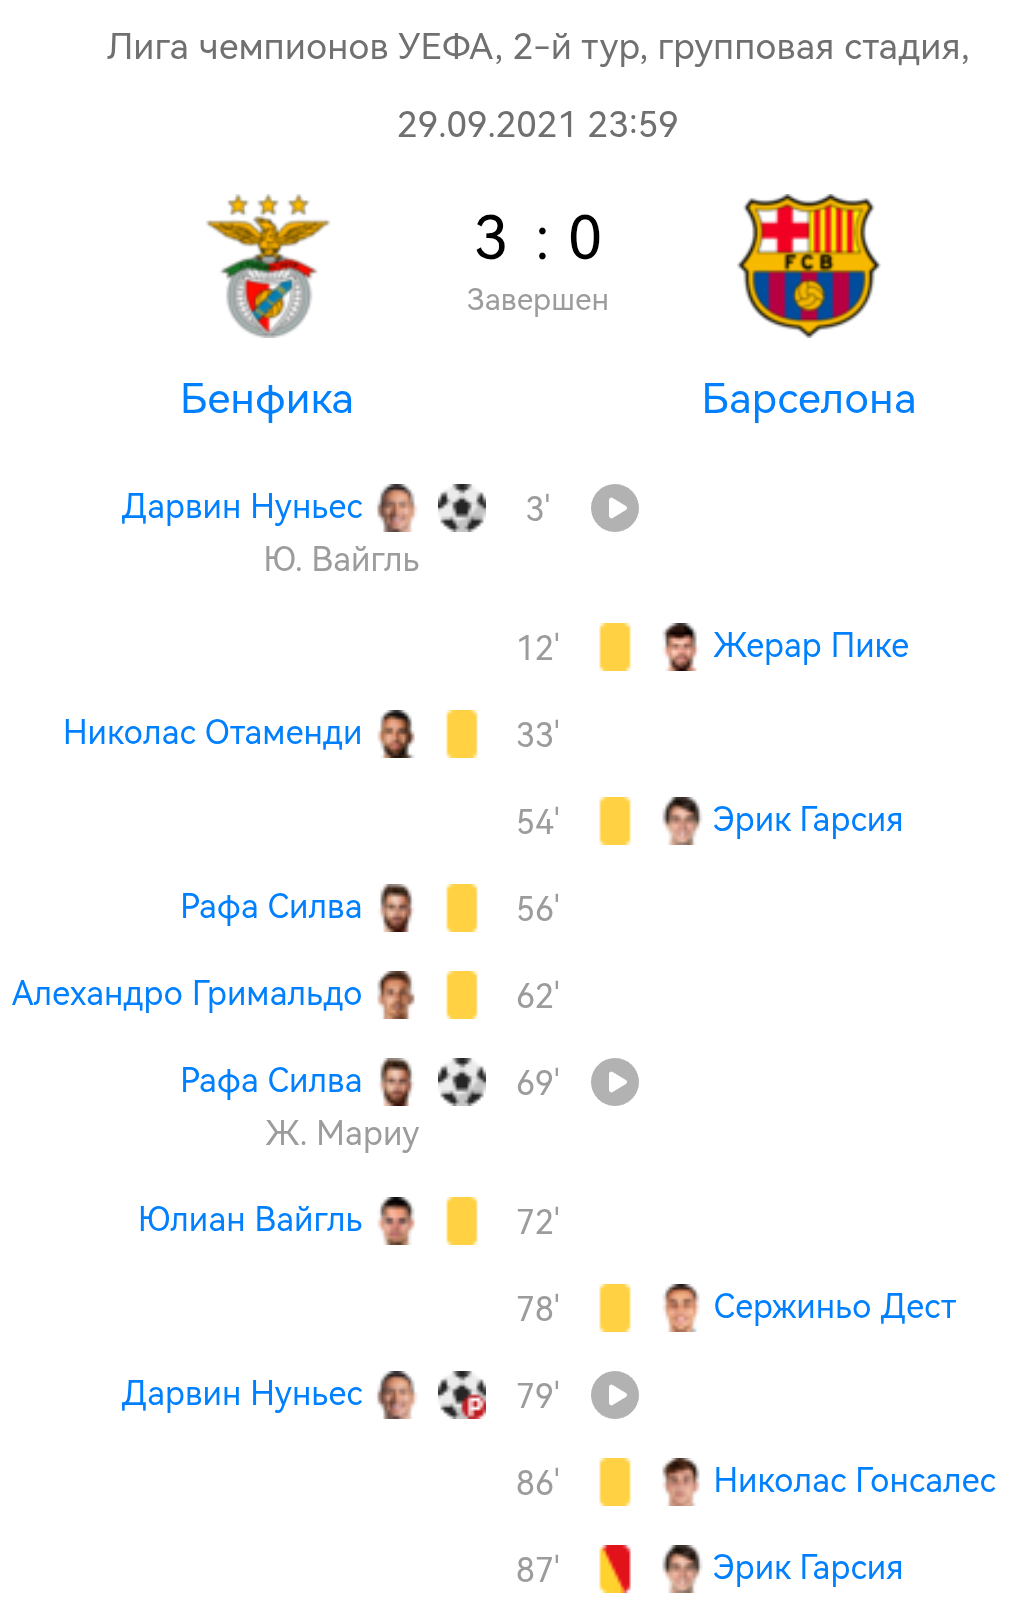Click the 3 : 0 match score
The image size is (1023, 1603).
coord(538,238)
